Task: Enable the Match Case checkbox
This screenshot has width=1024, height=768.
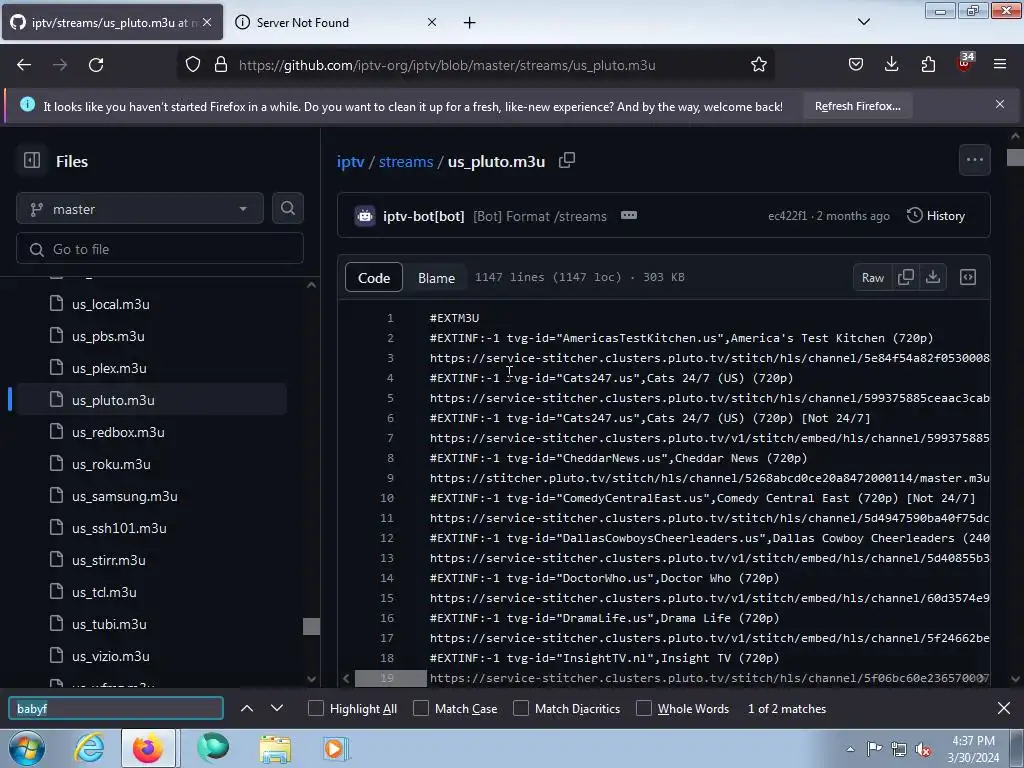Action: pyautogui.click(x=421, y=709)
